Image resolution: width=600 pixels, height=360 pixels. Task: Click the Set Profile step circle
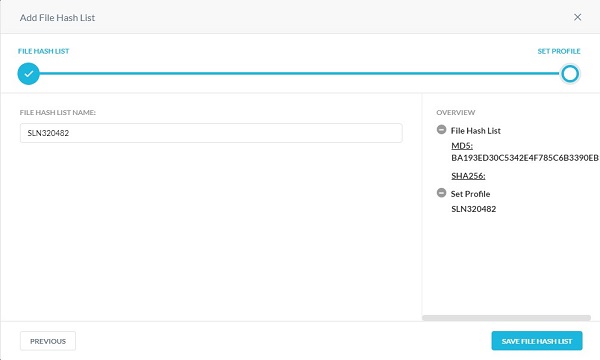(x=570, y=74)
